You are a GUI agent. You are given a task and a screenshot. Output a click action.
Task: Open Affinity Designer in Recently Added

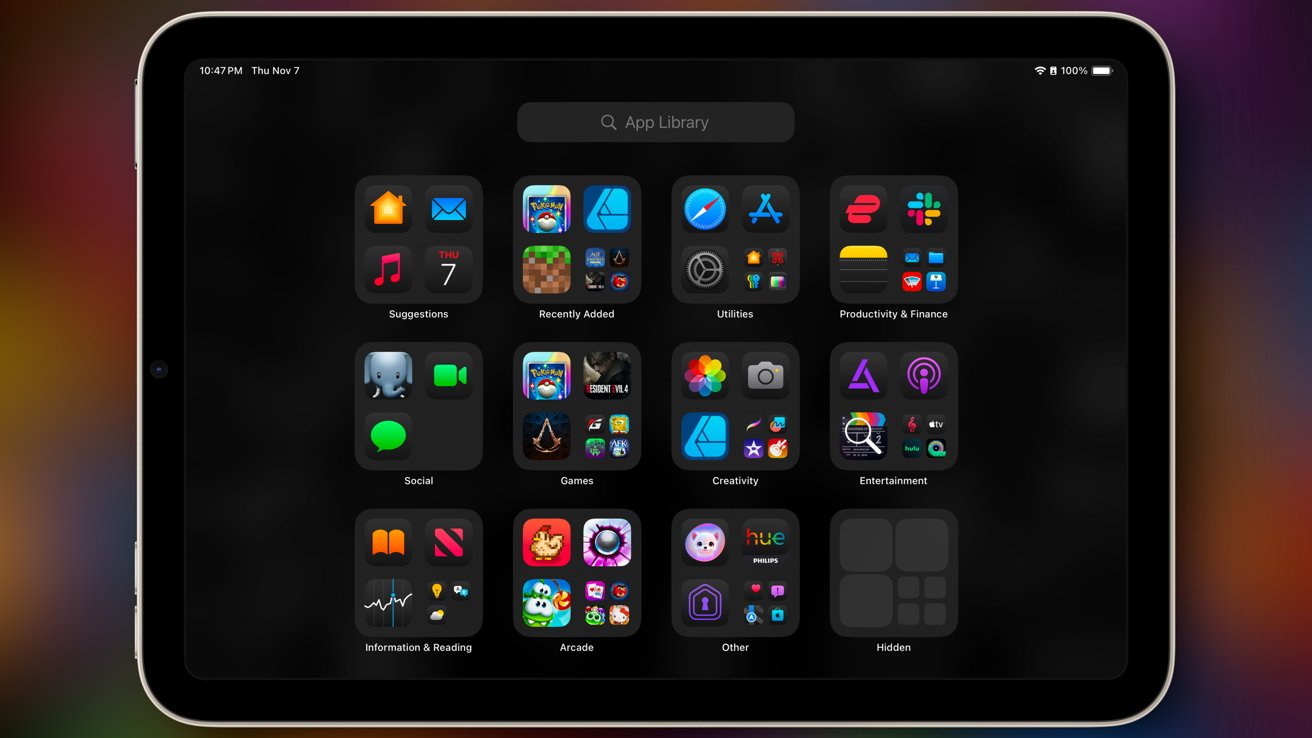click(x=607, y=209)
